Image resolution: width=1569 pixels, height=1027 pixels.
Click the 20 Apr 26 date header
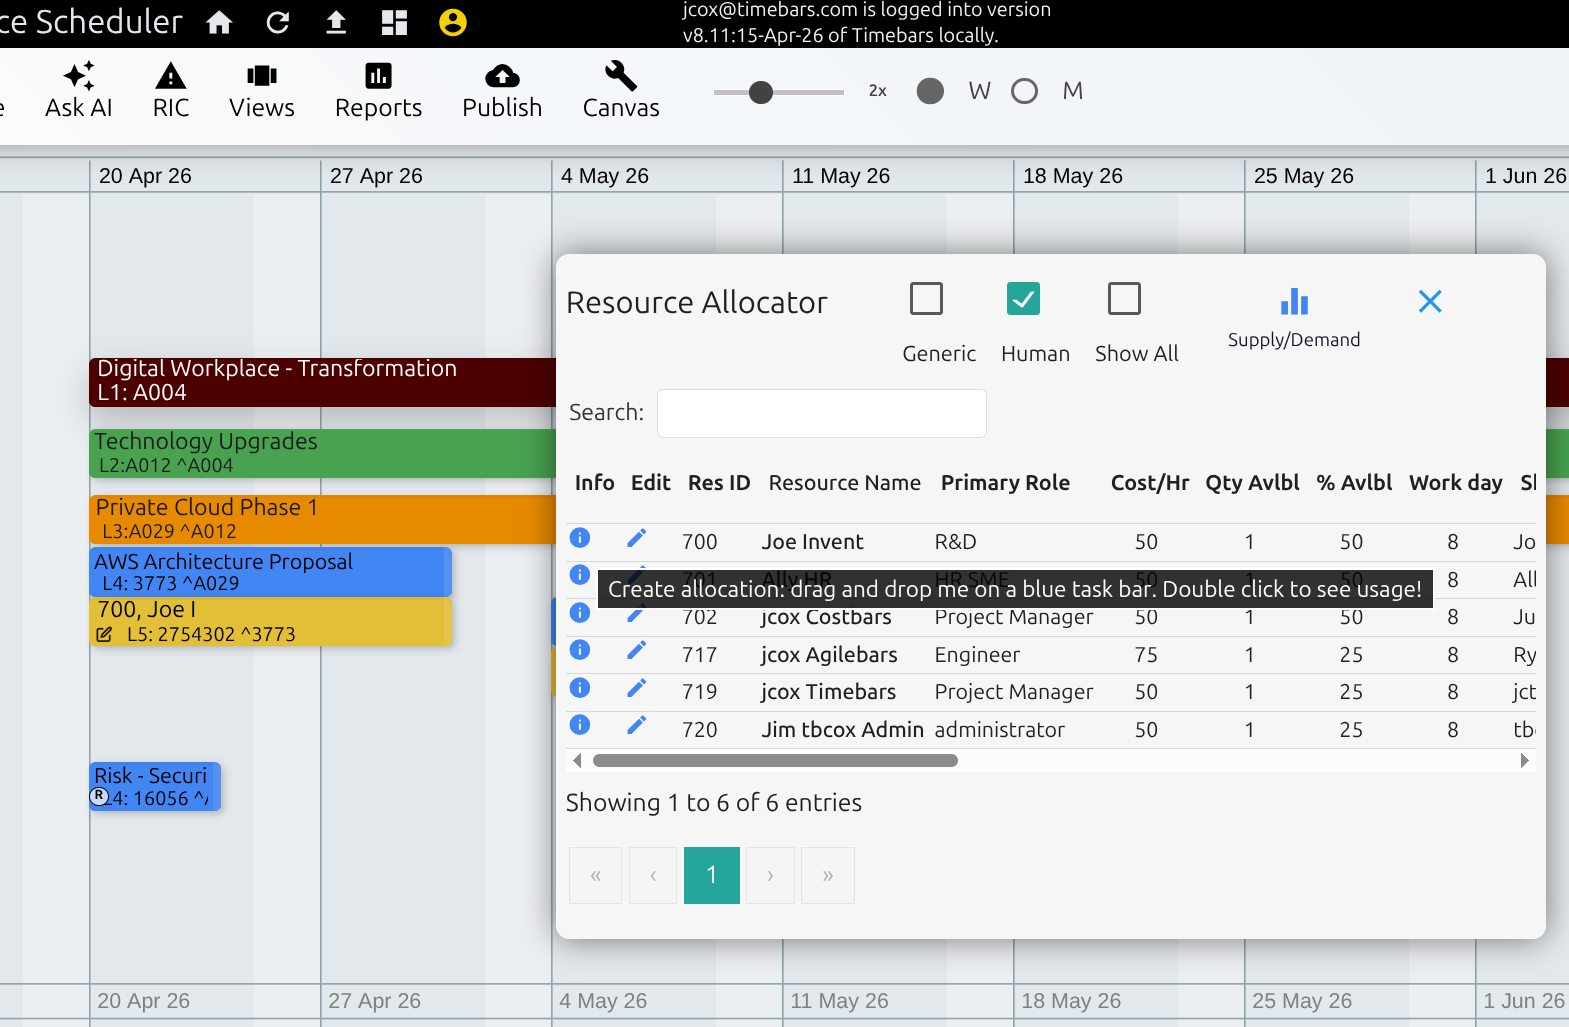point(145,176)
